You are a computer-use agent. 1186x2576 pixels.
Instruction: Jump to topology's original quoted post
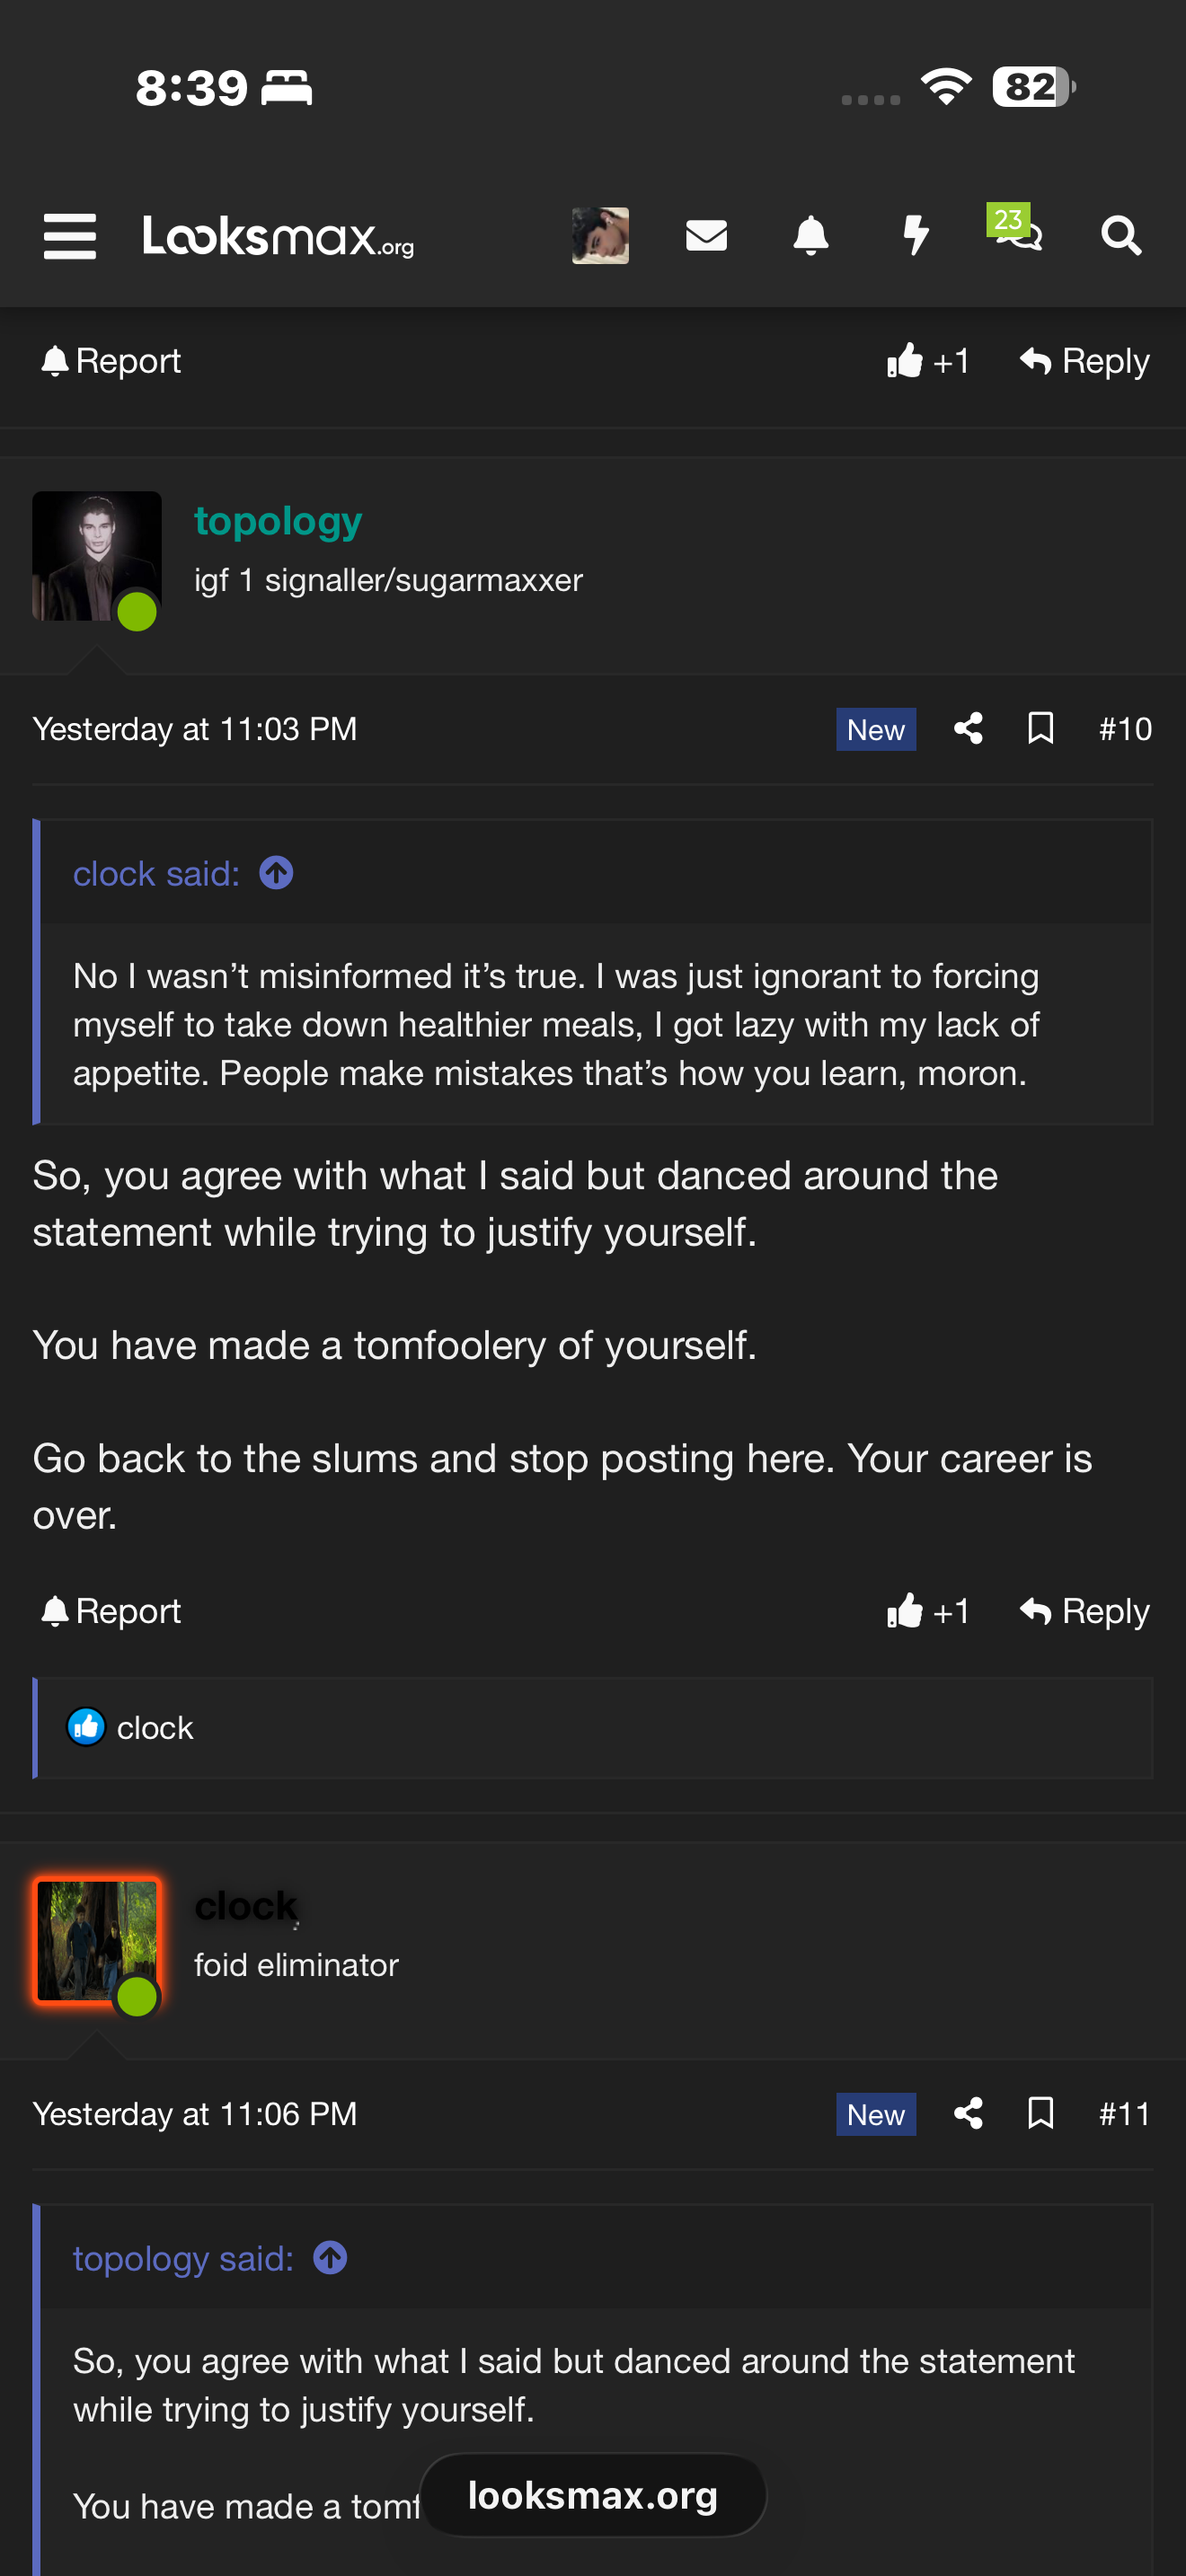pos(330,2258)
